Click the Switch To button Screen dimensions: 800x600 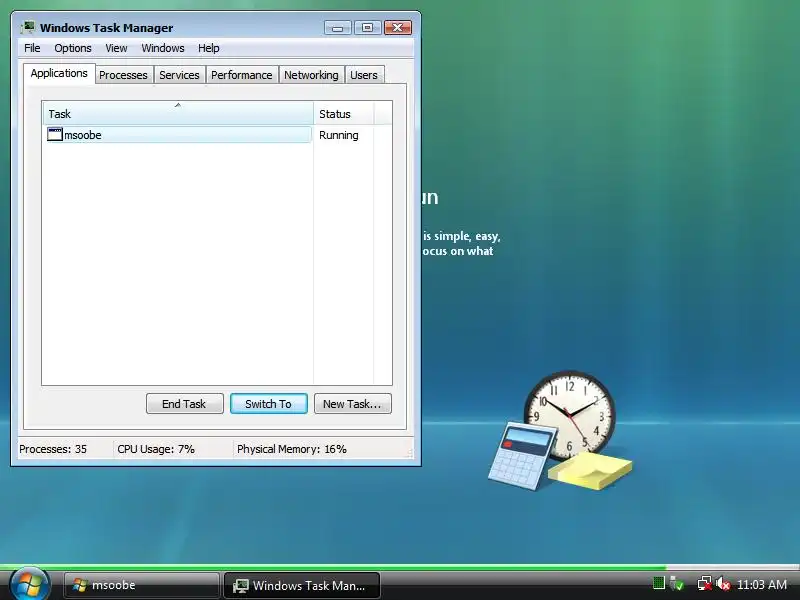pyautogui.click(x=269, y=404)
